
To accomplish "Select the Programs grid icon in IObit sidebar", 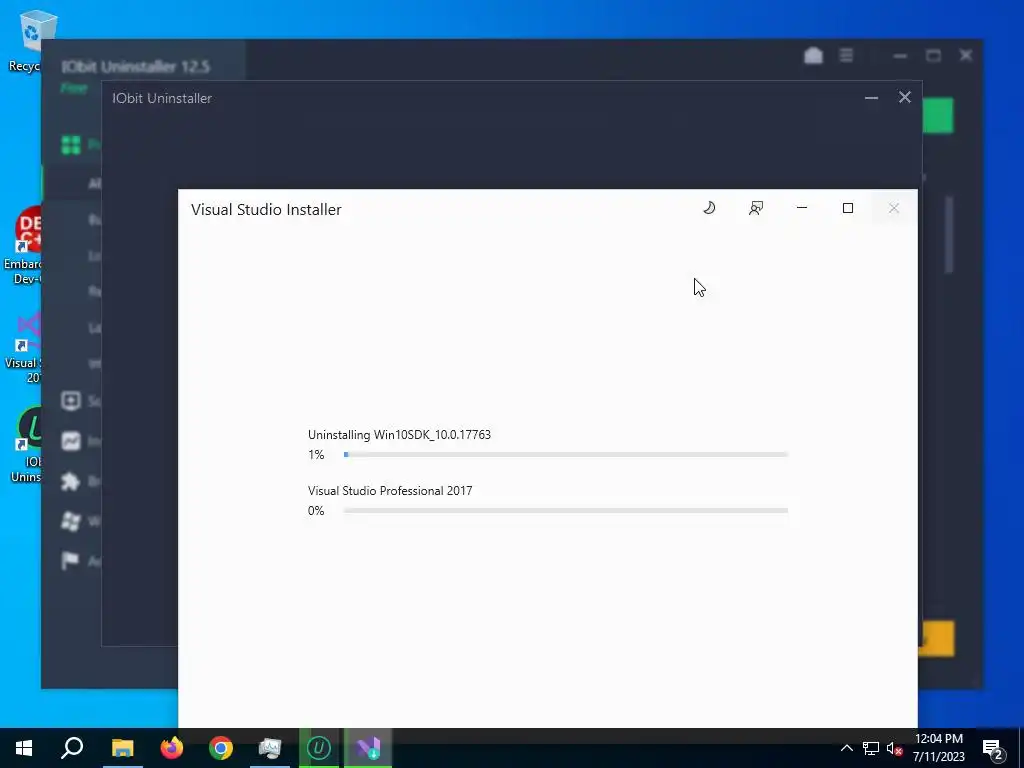I will pos(71,144).
